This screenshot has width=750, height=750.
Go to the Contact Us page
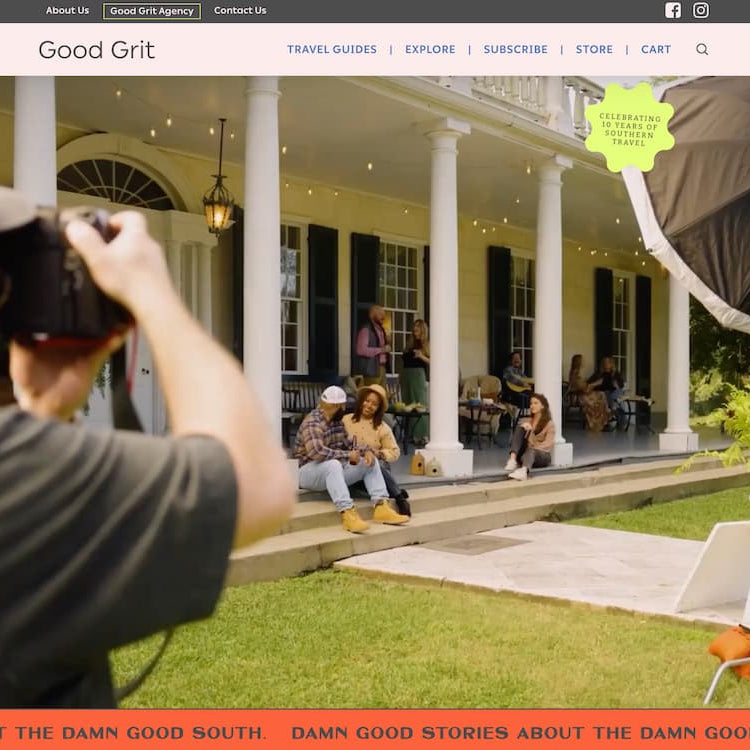240,11
